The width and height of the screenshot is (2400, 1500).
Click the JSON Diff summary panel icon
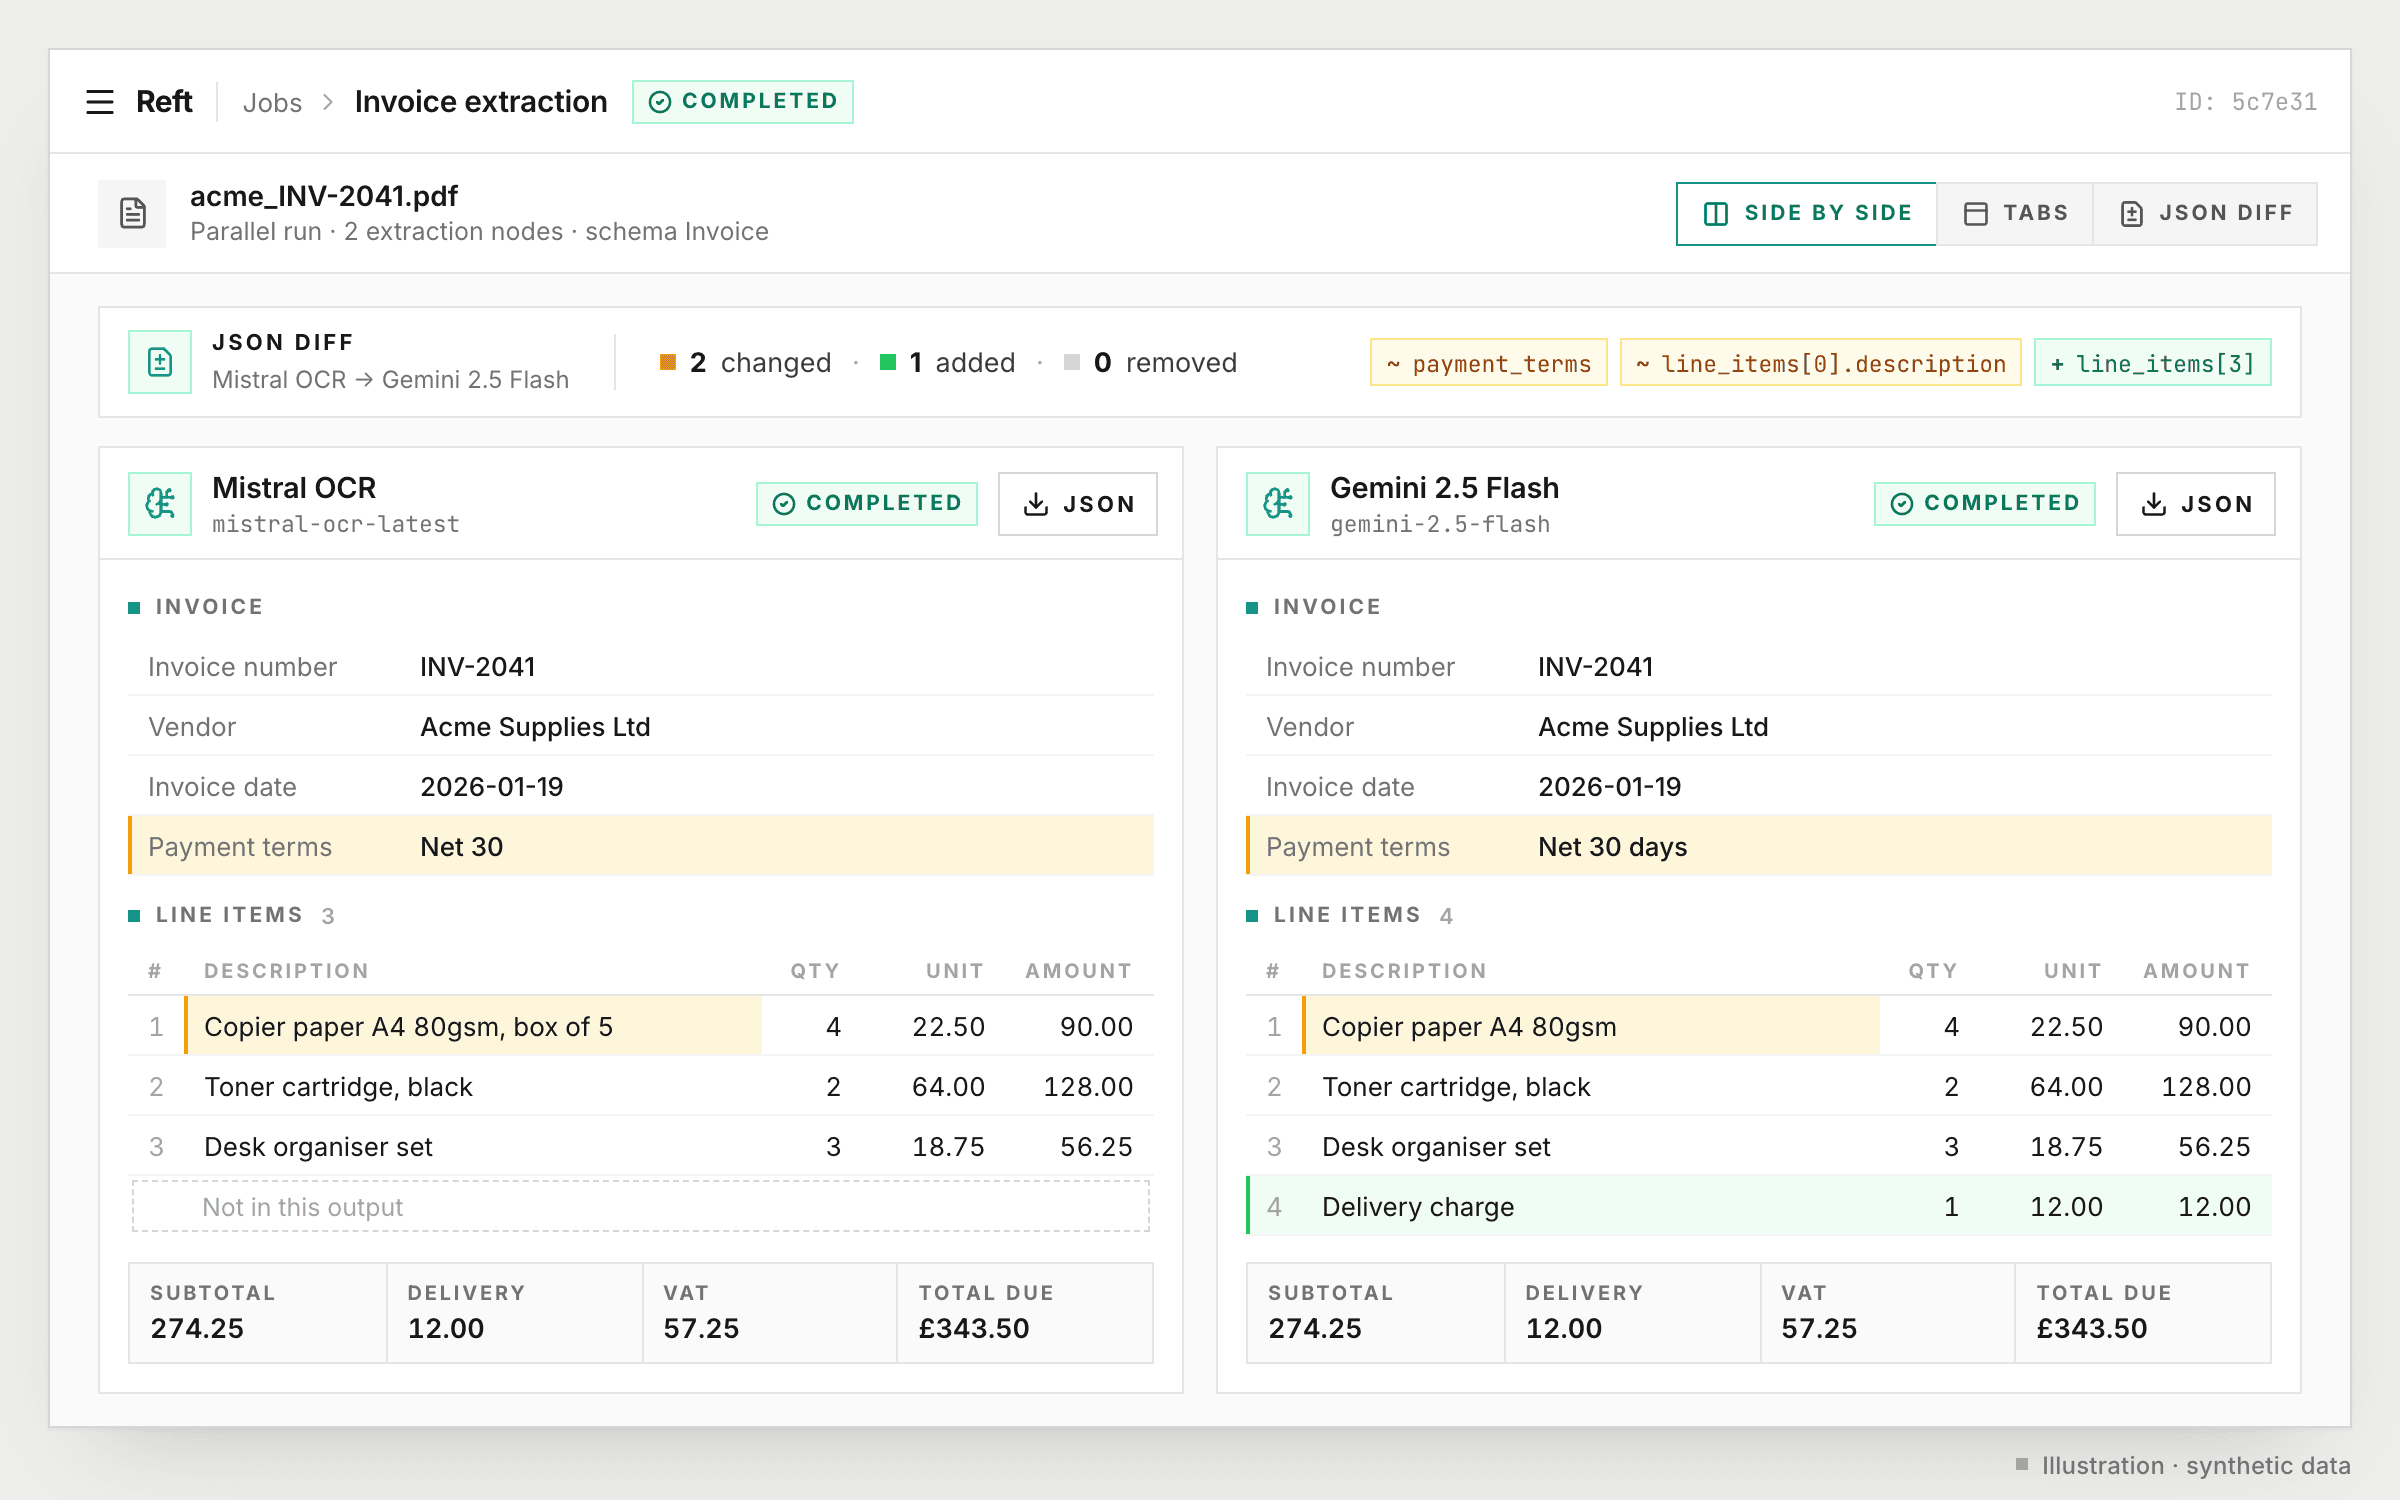160,362
